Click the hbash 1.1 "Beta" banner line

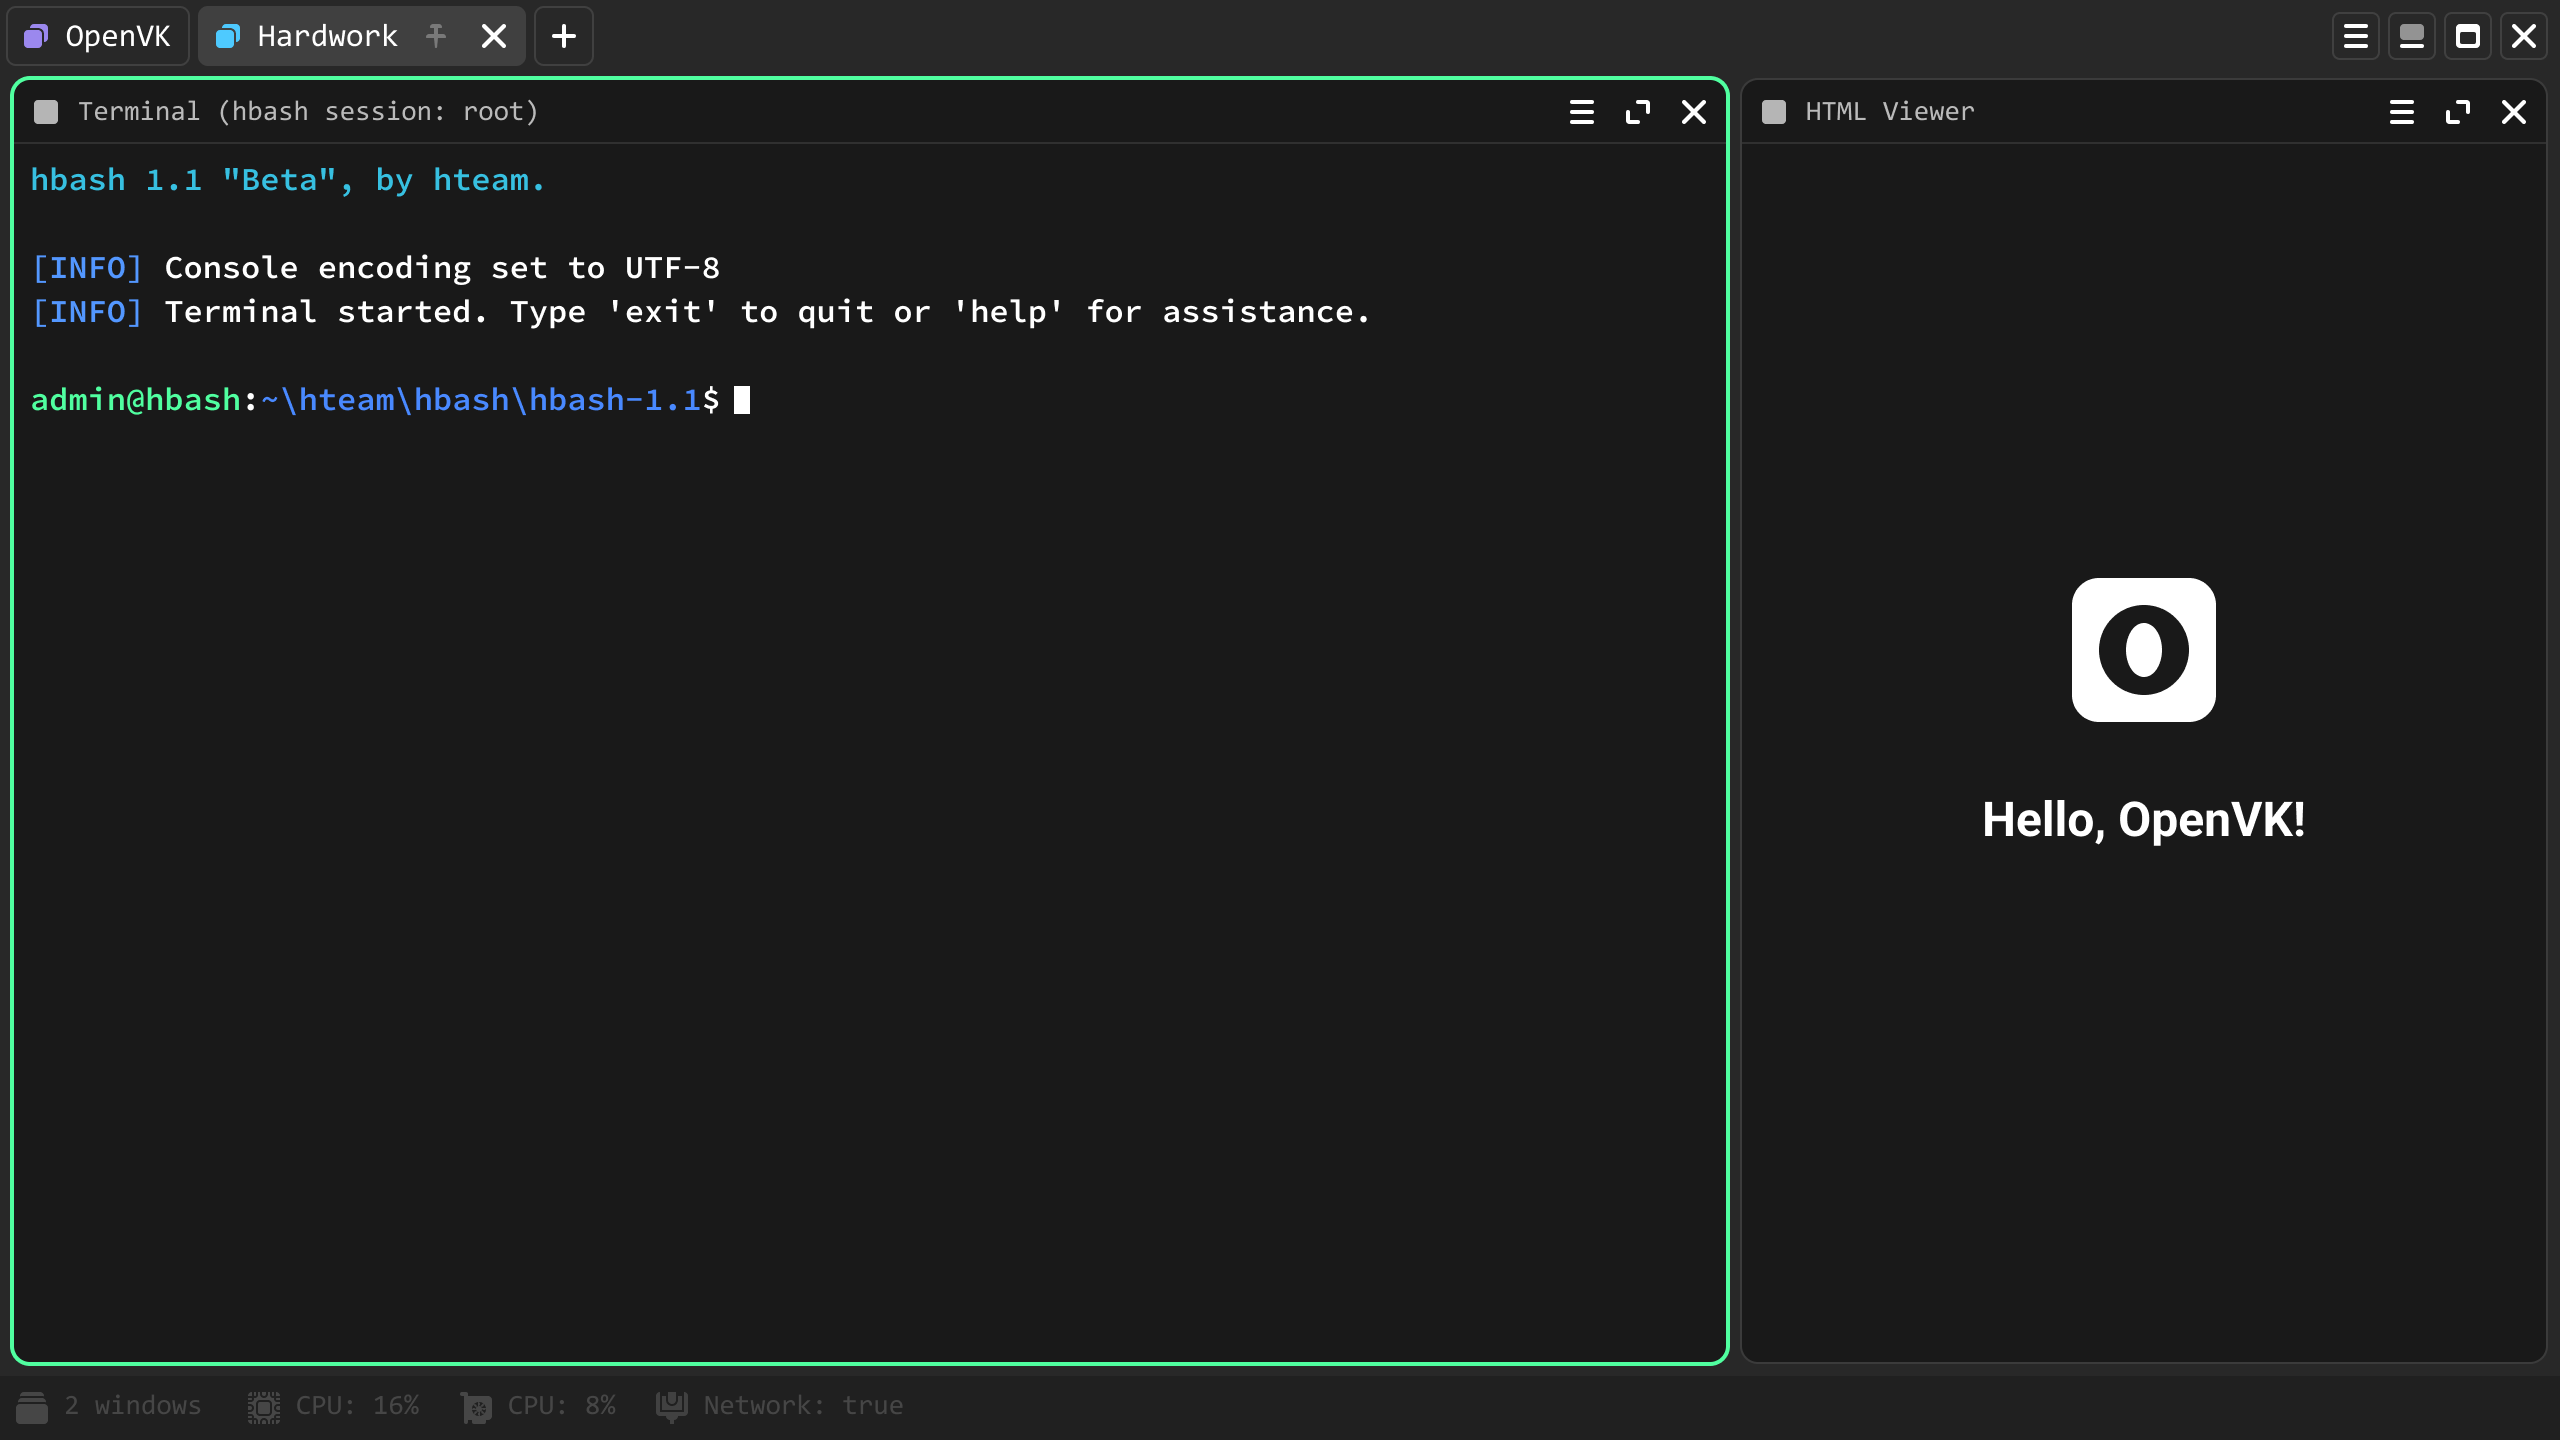click(x=288, y=180)
